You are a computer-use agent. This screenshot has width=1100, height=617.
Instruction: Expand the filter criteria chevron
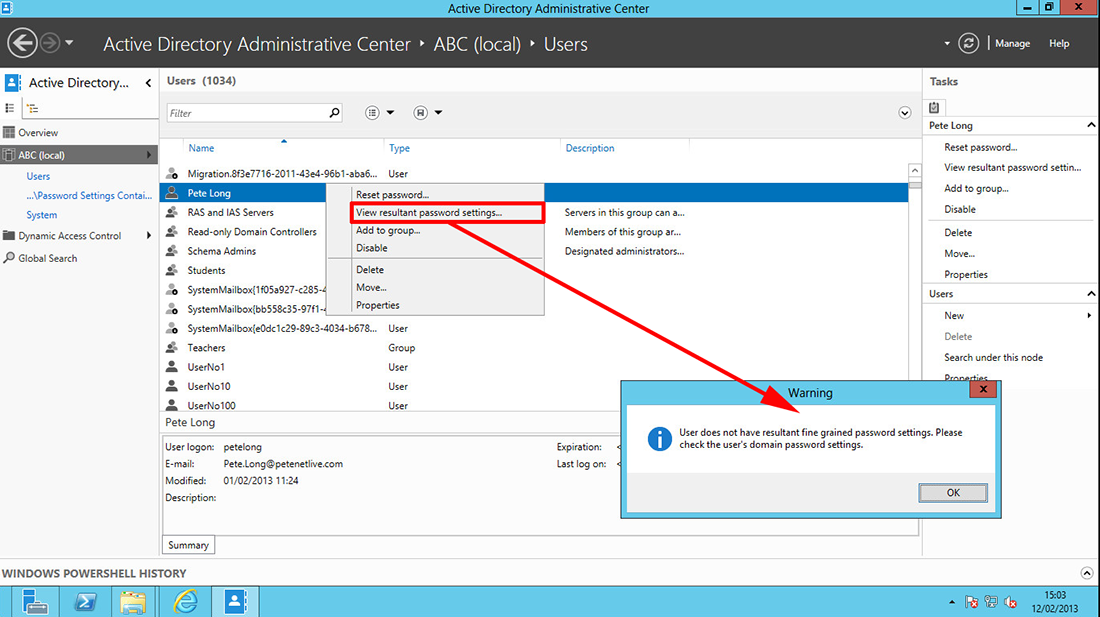point(904,114)
